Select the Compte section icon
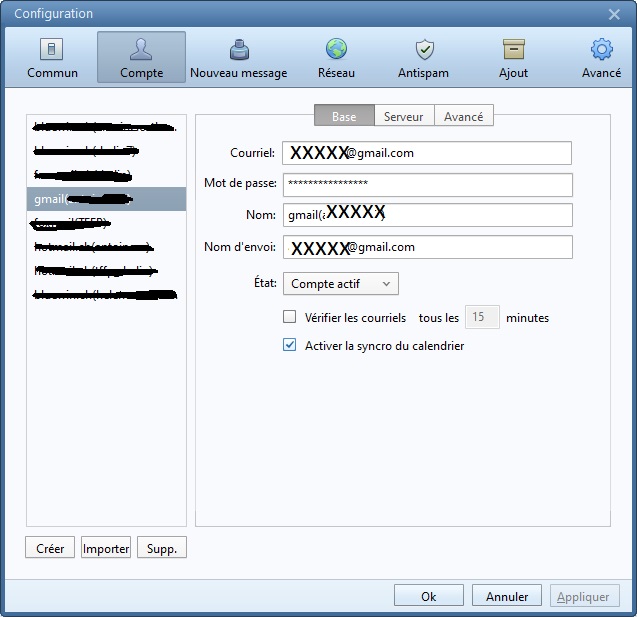637x617 pixels. 141,58
